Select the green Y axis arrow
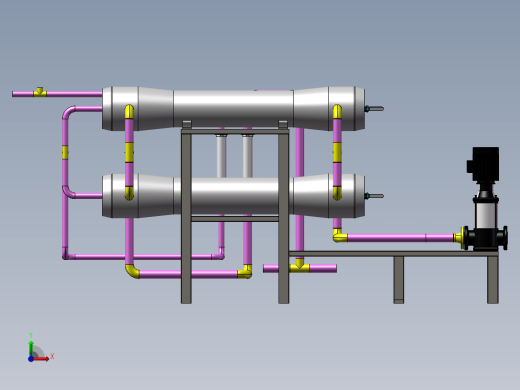The width and height of the screenshot is (520, 390). [31, 348]
